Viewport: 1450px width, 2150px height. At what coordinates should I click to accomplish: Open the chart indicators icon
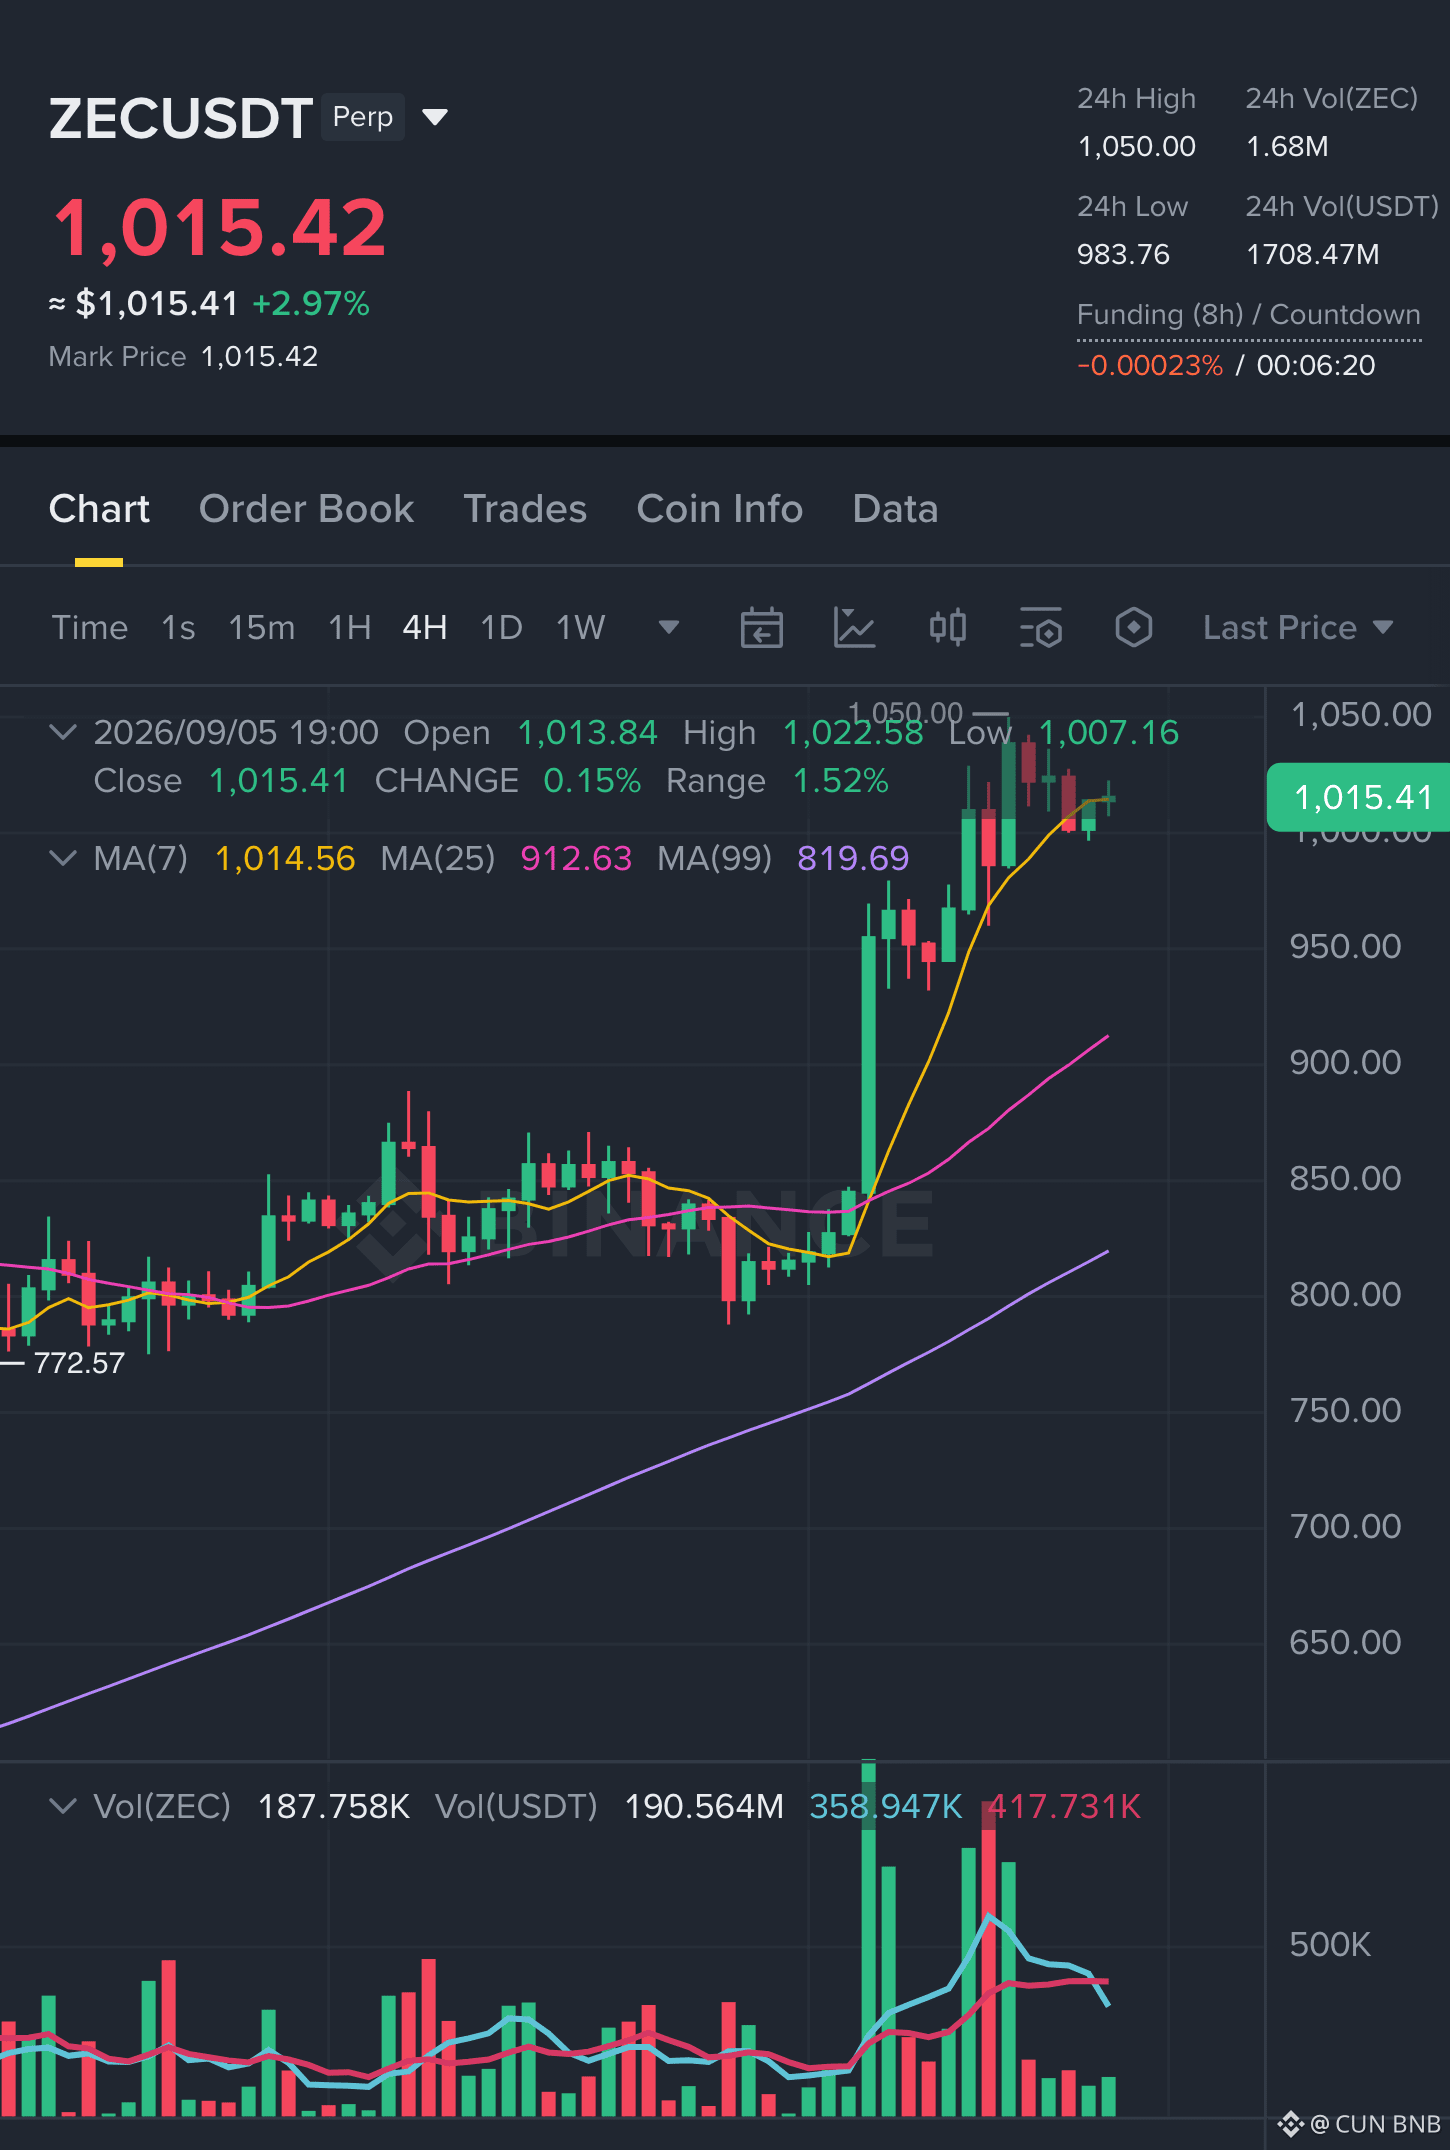coord(854,628)
